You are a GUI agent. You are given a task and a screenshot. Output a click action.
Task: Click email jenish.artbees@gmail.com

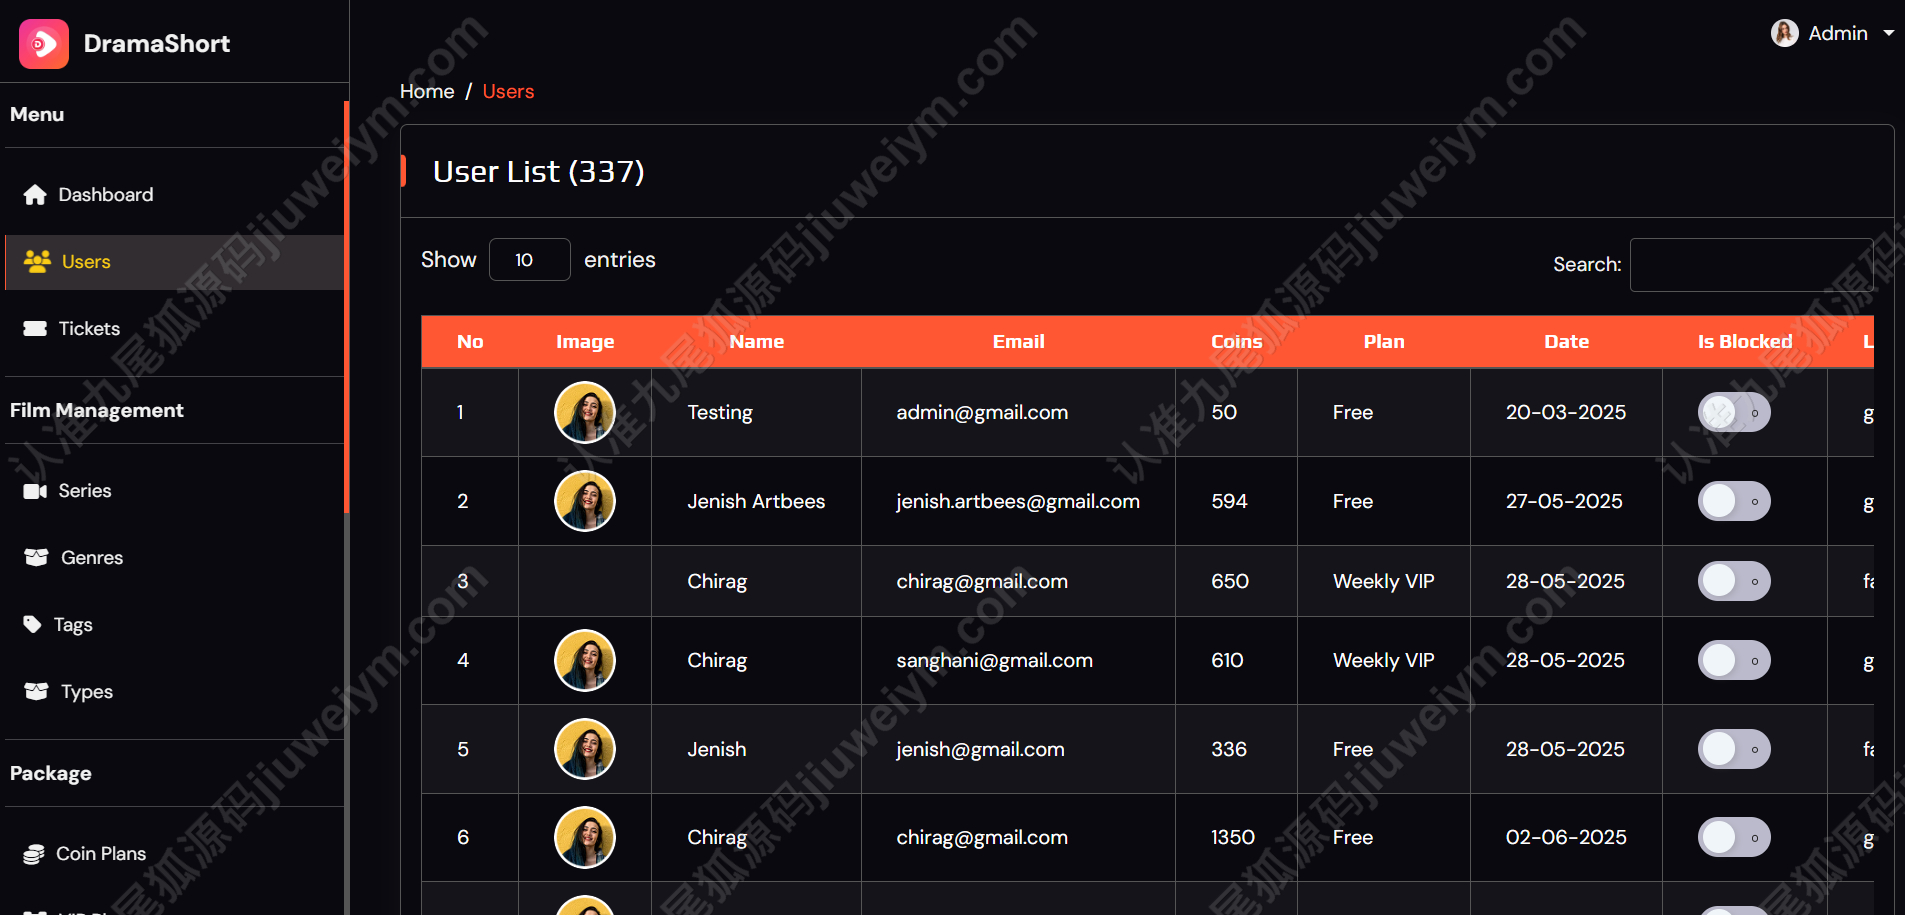tap(1018, 501)
